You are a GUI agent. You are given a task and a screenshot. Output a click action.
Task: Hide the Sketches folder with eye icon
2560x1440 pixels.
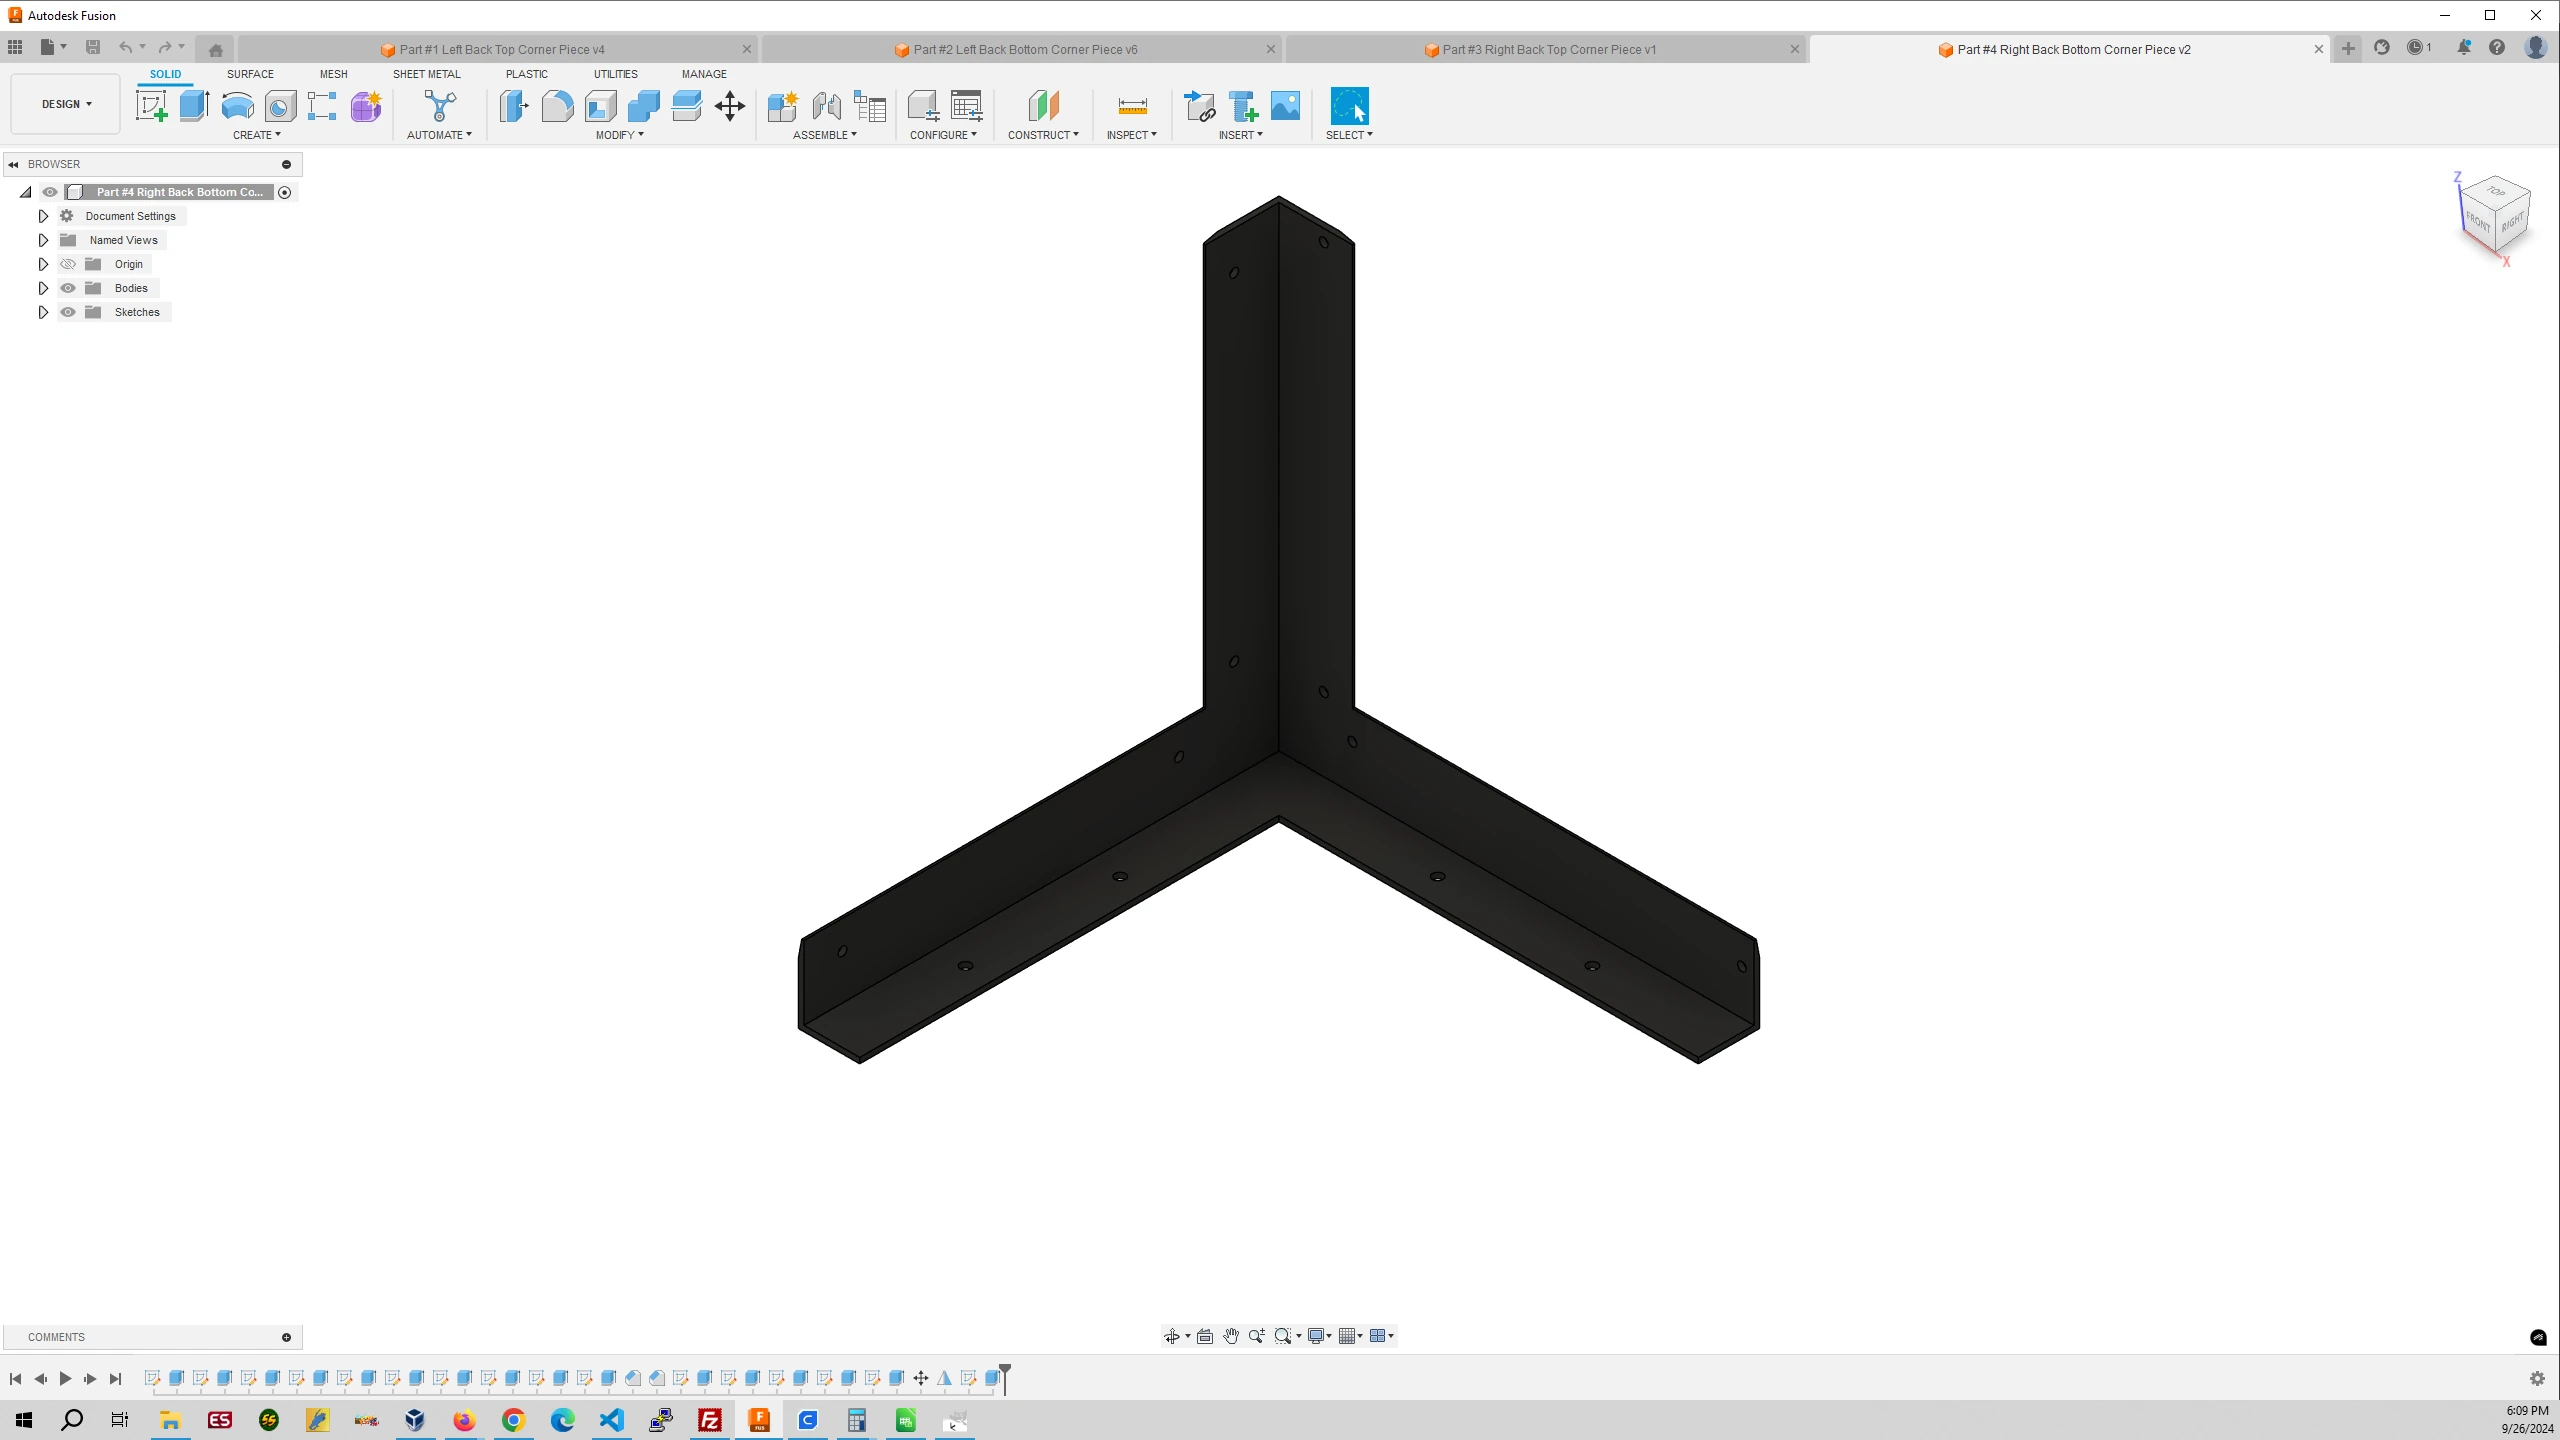(68, 312)
